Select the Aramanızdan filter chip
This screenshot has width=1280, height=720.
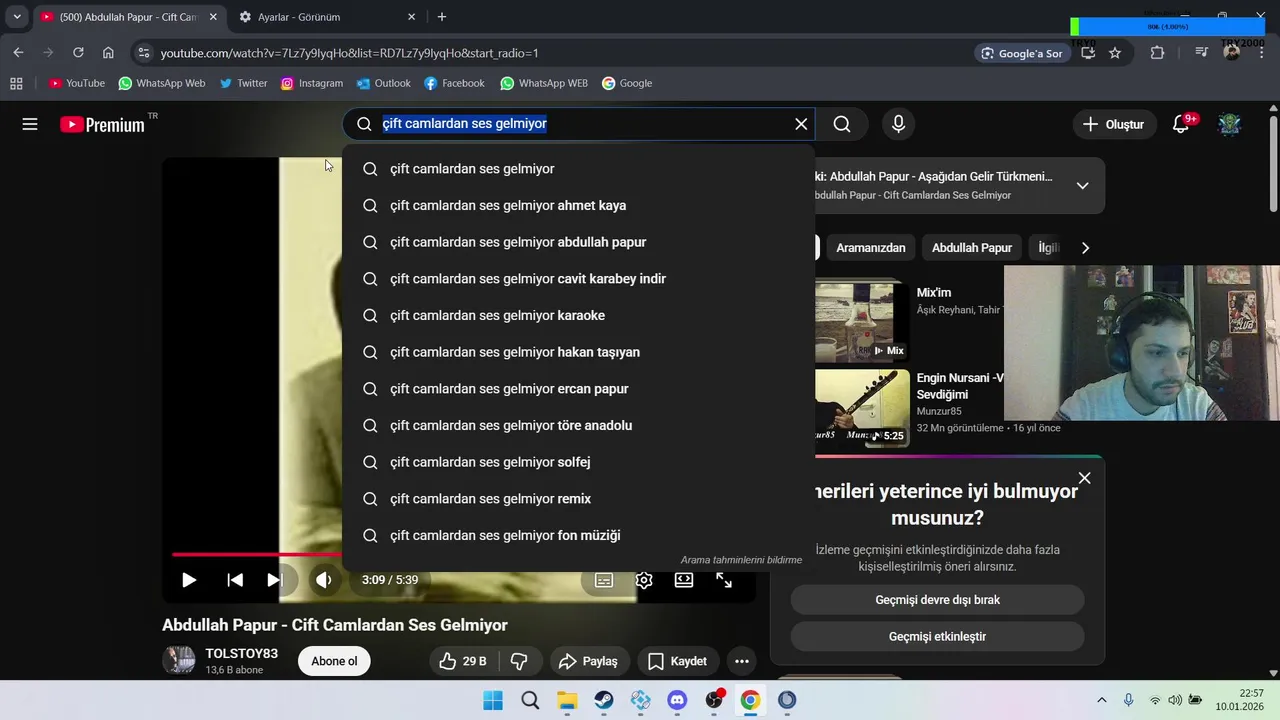click(x=870, y=248)
